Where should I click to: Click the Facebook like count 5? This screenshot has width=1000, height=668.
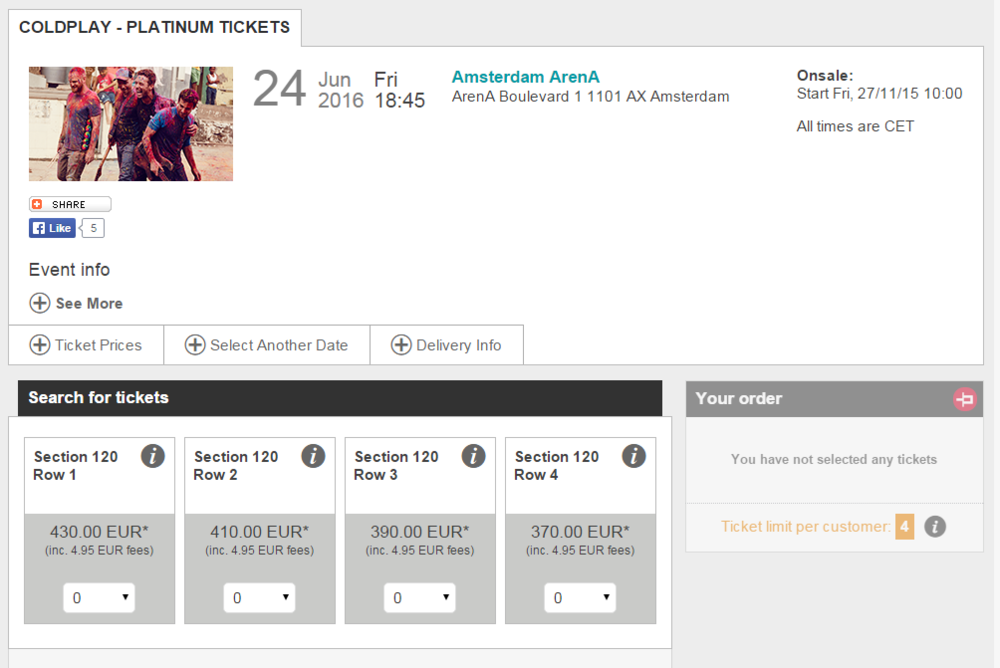(x=93, y=228)
